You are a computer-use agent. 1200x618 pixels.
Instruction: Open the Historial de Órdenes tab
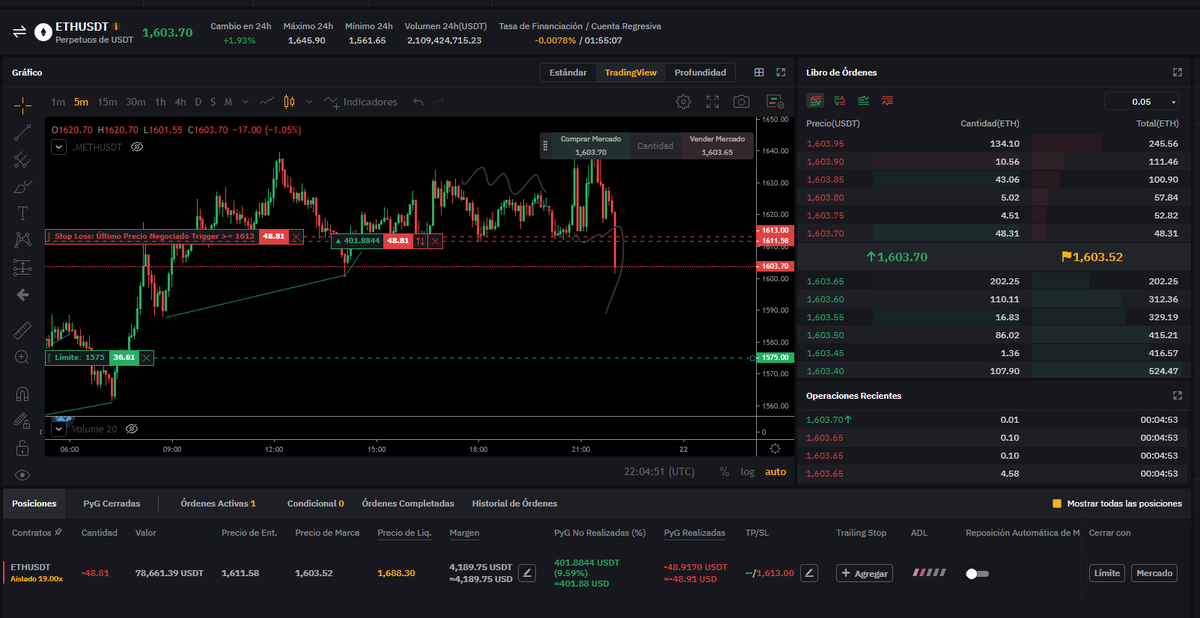tap(515, 503)
